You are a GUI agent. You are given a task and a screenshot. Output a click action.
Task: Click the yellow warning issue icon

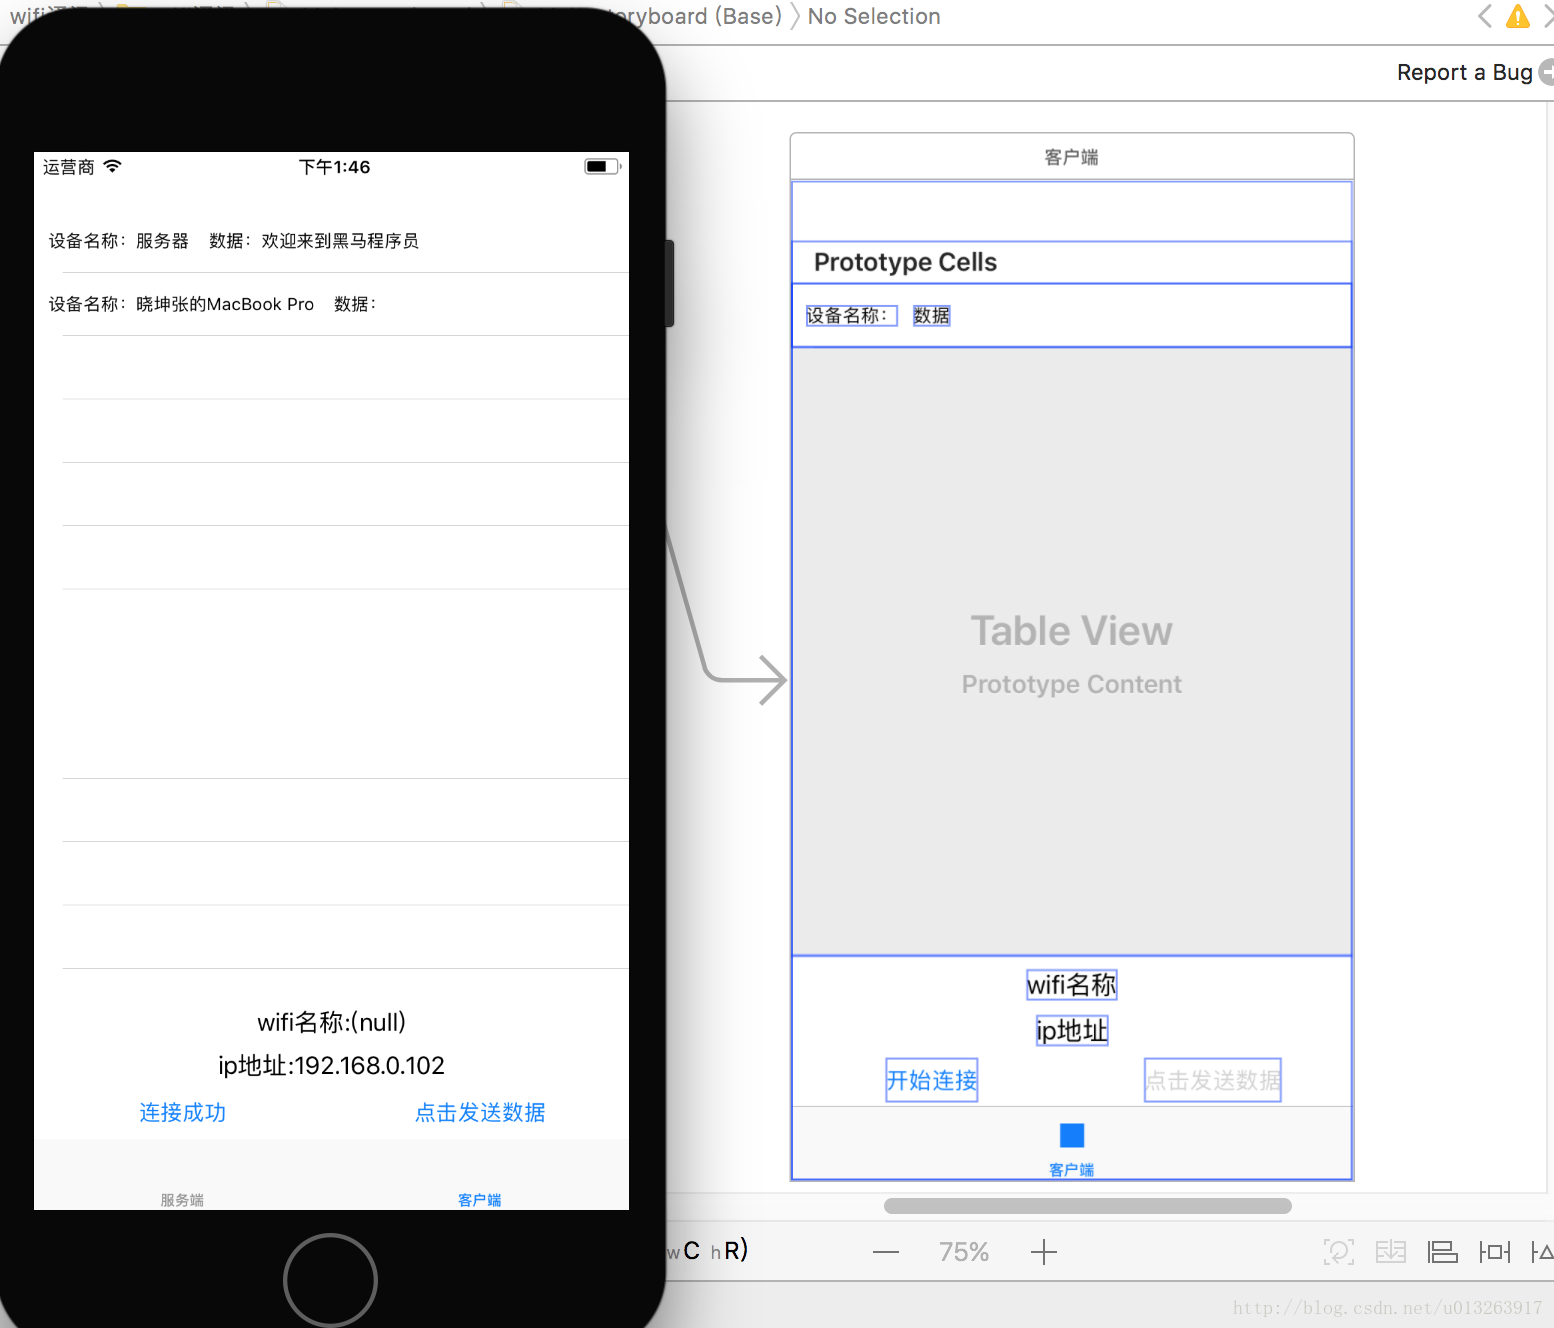[x=1518, y=16]
